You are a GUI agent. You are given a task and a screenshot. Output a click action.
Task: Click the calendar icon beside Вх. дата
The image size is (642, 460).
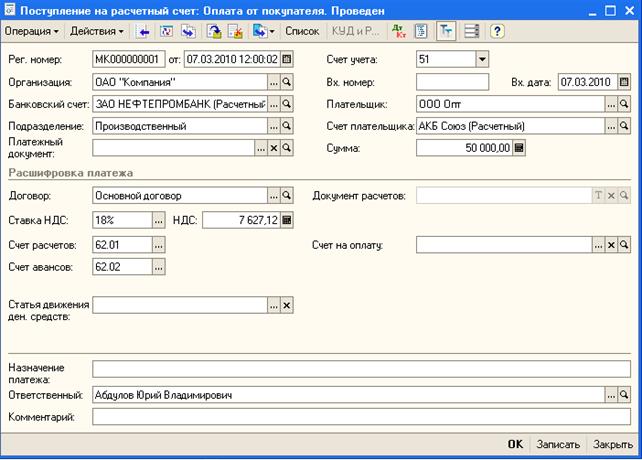(625, 82)
